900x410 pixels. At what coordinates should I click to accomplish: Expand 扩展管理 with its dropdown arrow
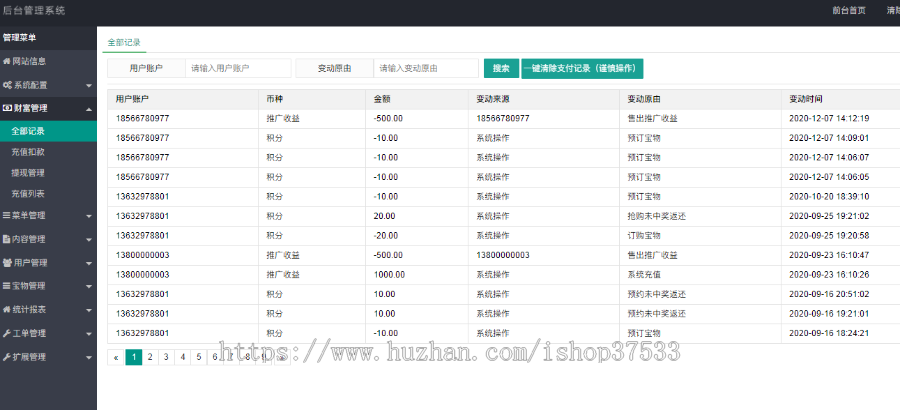click(89, 357)
